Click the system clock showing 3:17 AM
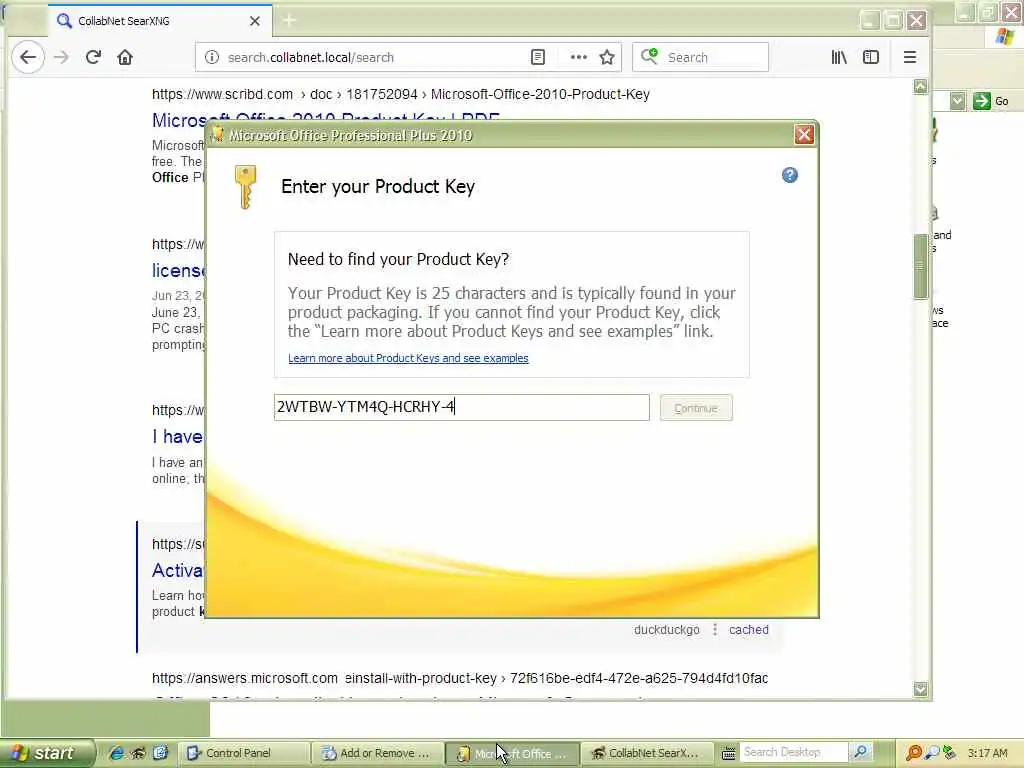 pyautogui.click(x=987, y=753)
